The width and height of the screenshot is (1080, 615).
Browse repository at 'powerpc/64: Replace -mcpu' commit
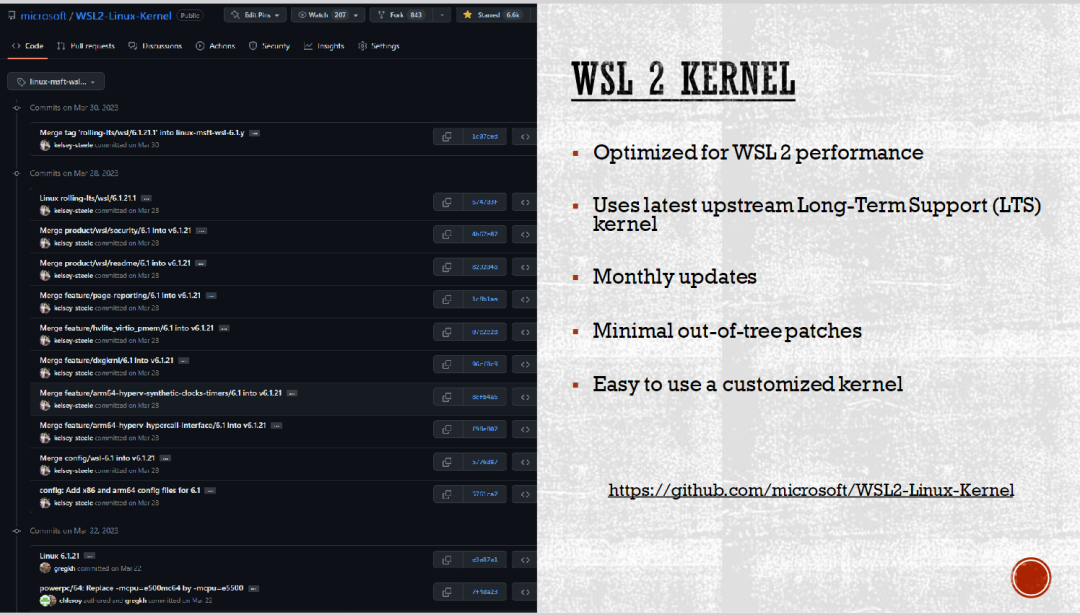click(525, 592)
